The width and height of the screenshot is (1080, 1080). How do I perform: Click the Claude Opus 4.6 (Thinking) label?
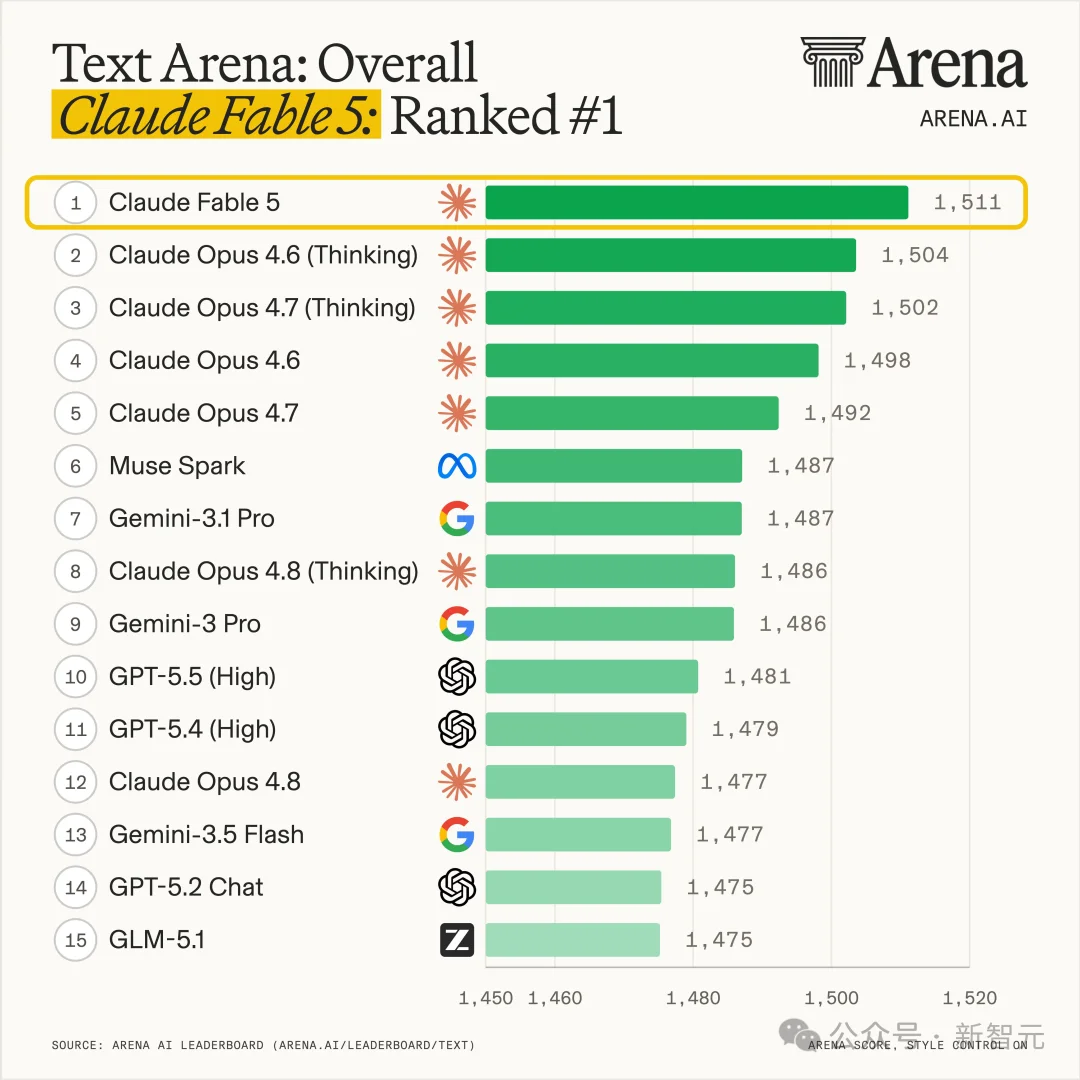click(263, 255)
